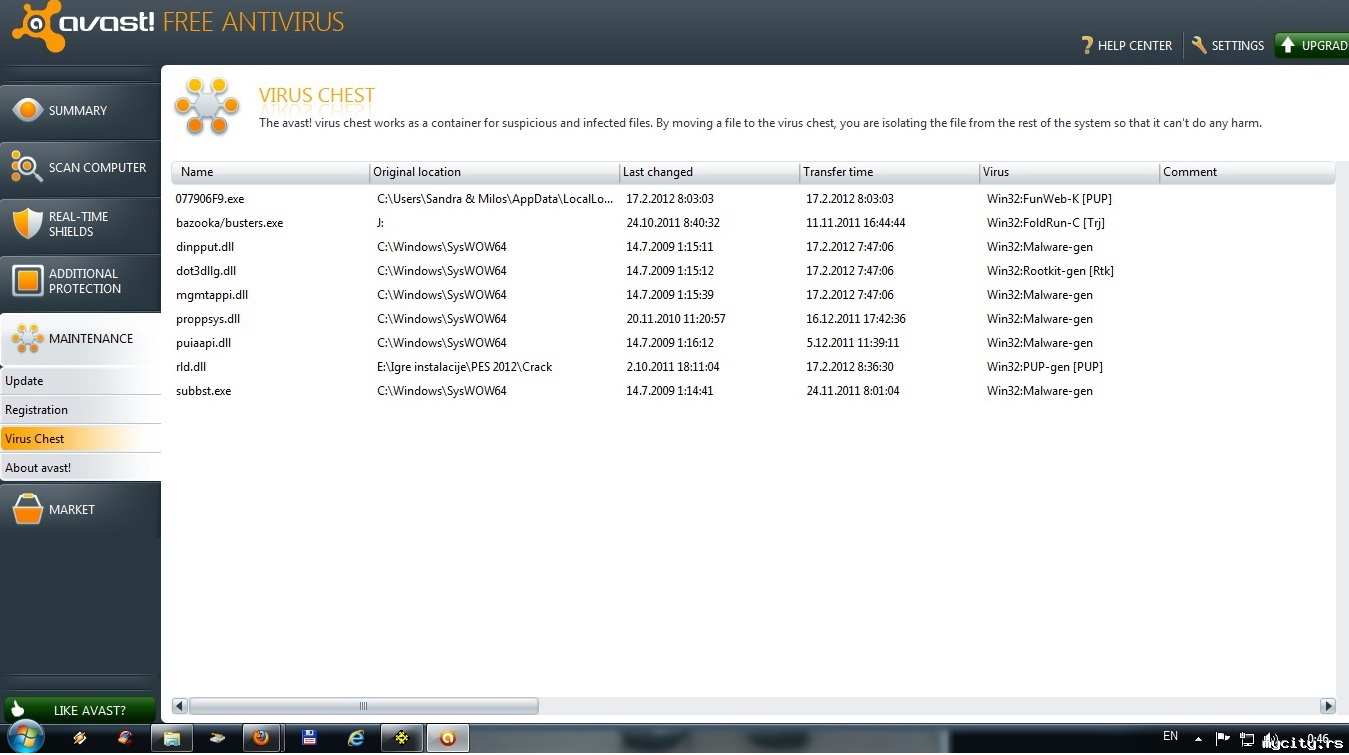The height and width of the screenshot is (755, 1349).
Task: Click the J: location of bazooka/busters.exe
Action: click(381, 223)
